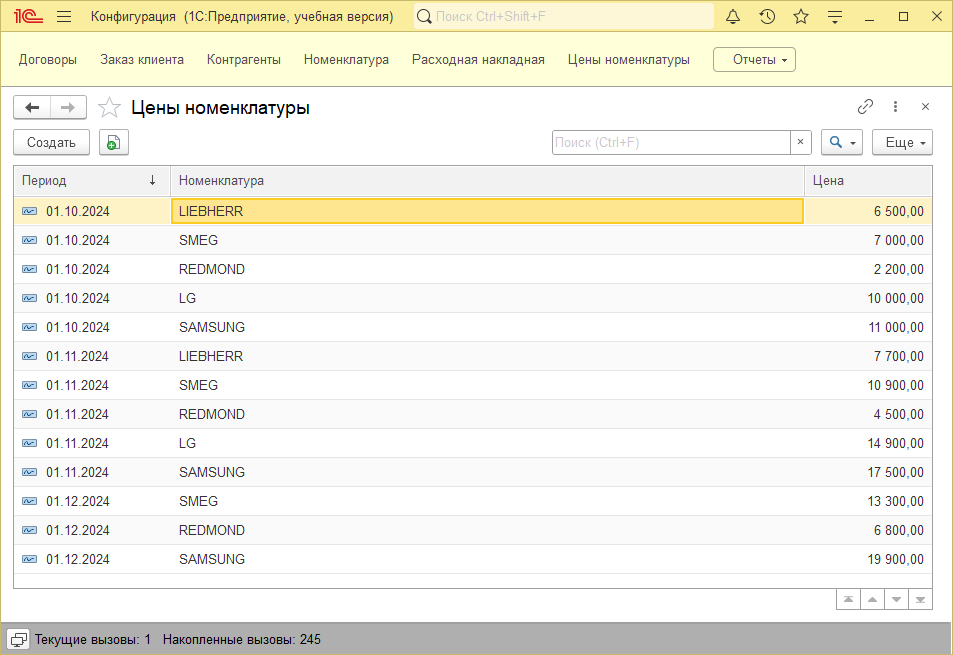
Task: Sort by Номенклатура column header
Action: point(487,180)
